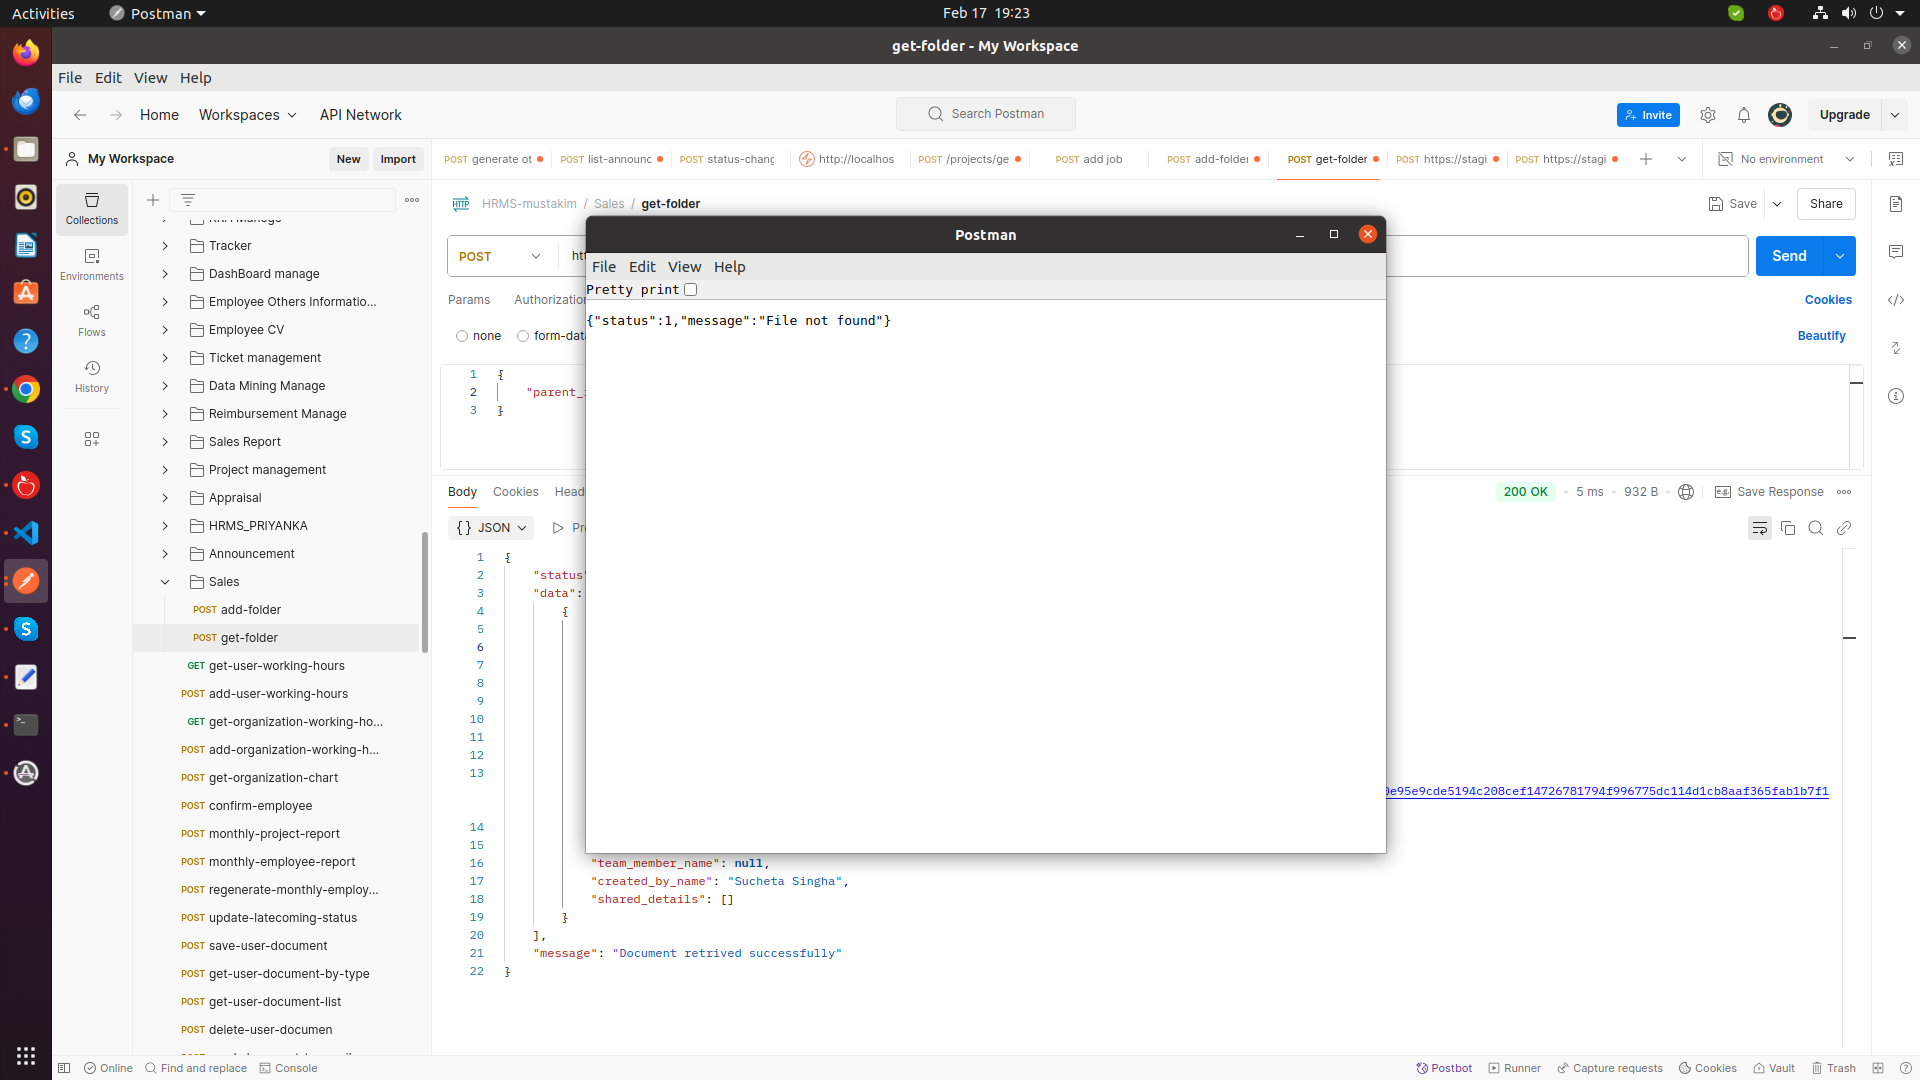This screenshot has width=1920, height=1080.
Task: Select the none body radio option
Action: 462,336
